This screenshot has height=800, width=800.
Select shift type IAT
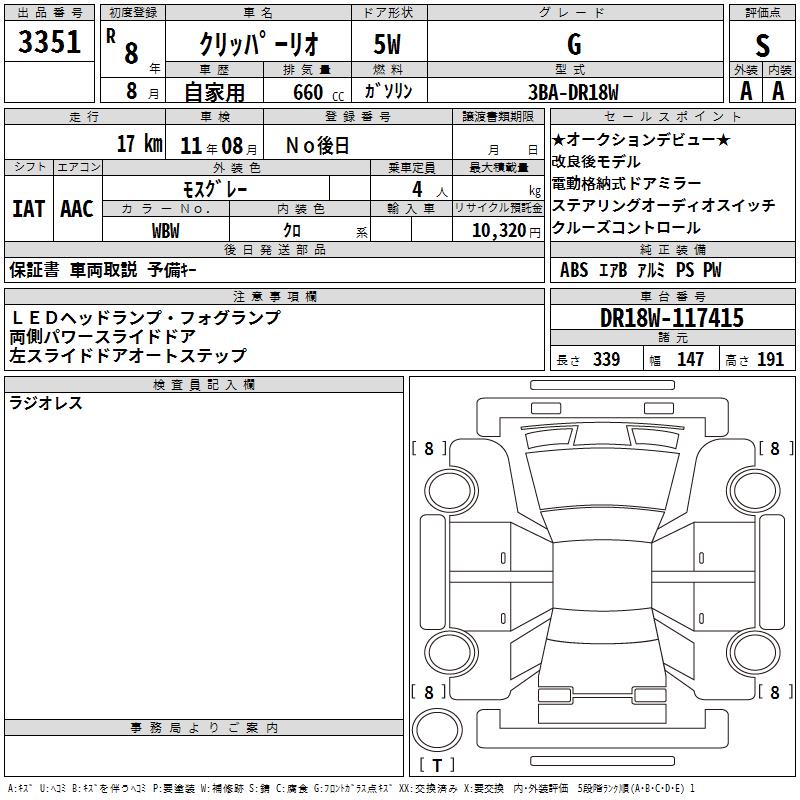pyautogui.click(x=28, y=209)
